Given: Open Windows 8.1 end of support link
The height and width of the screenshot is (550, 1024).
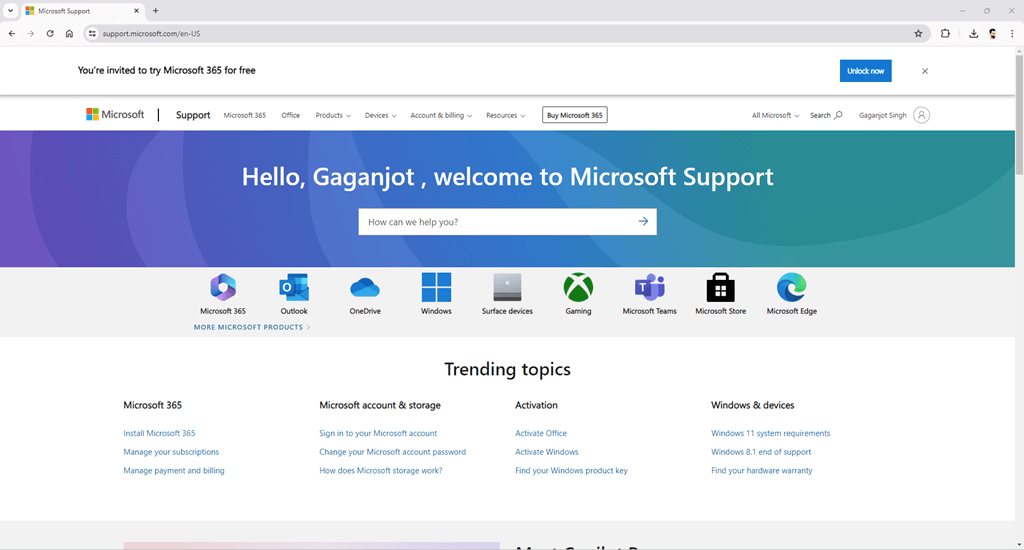Looking at the screenshot, I should tap(761, 451).
